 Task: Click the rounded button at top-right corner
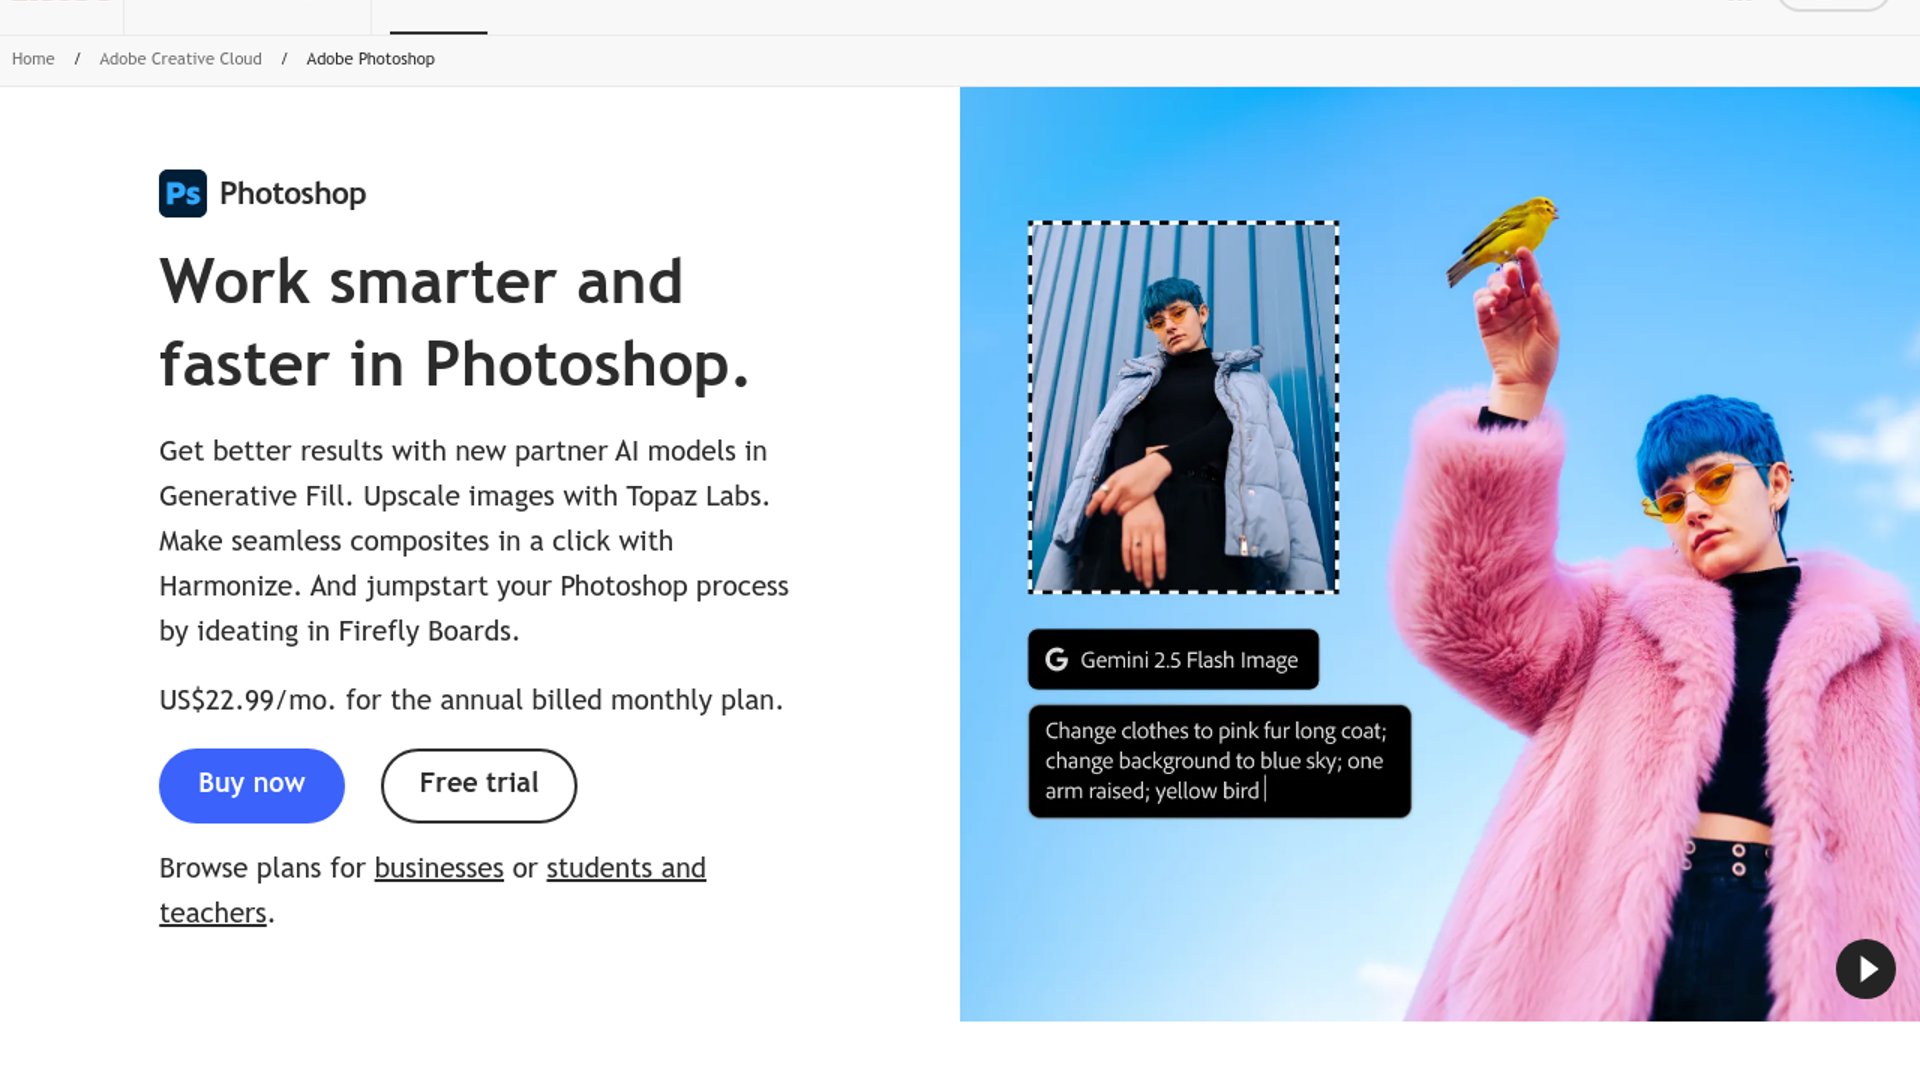[1832, 4]
